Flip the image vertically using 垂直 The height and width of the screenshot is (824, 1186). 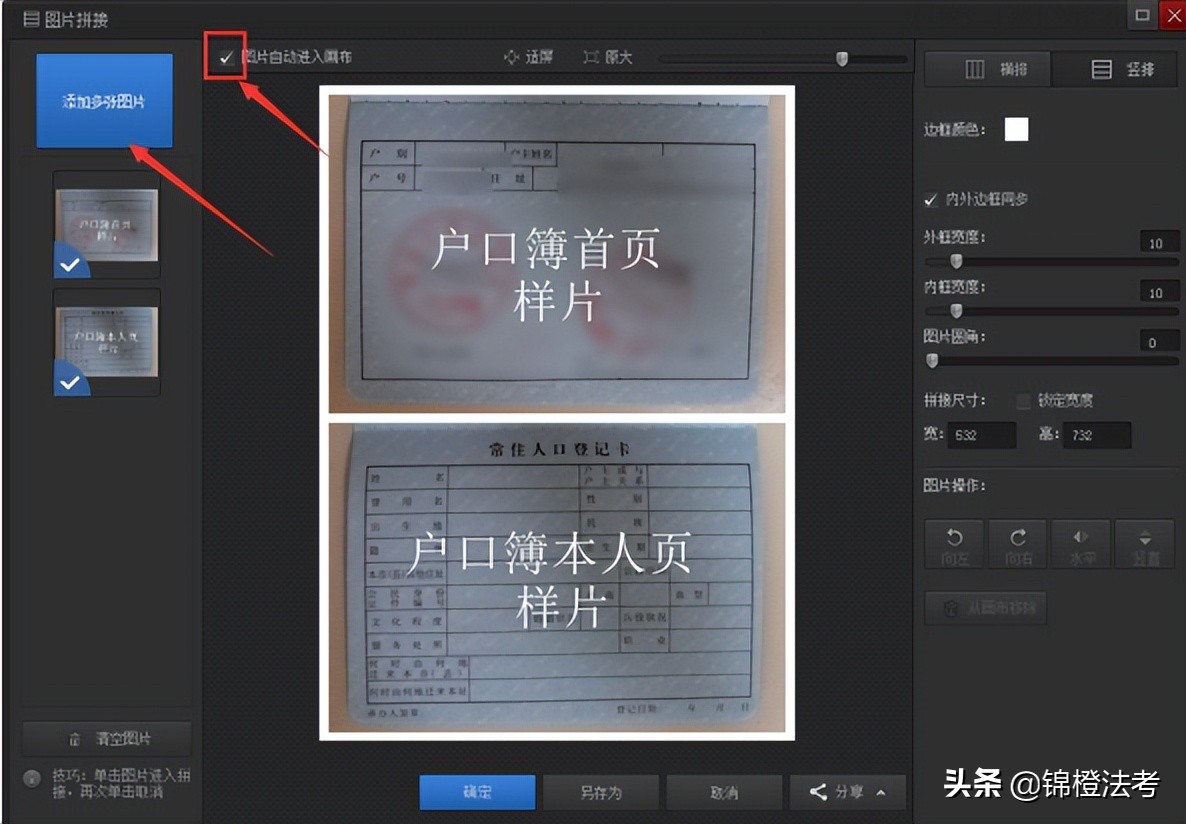[x=1145, y=544]
